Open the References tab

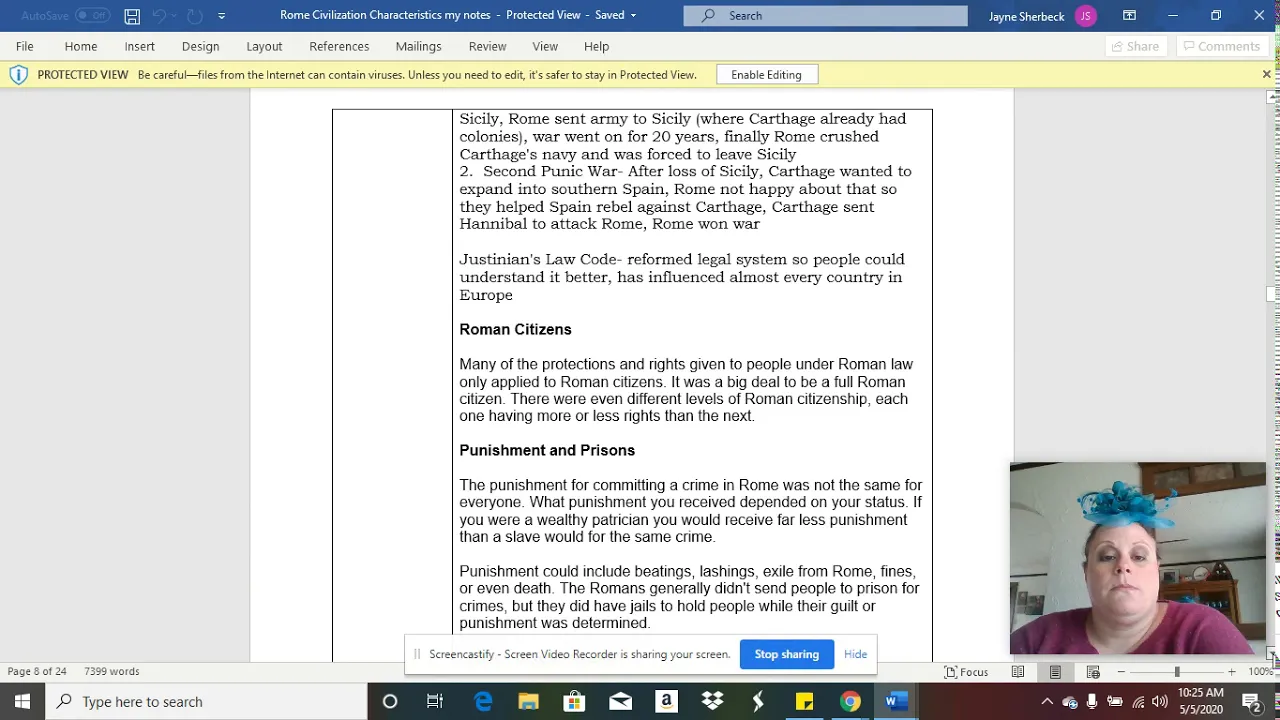coord(339,46)
